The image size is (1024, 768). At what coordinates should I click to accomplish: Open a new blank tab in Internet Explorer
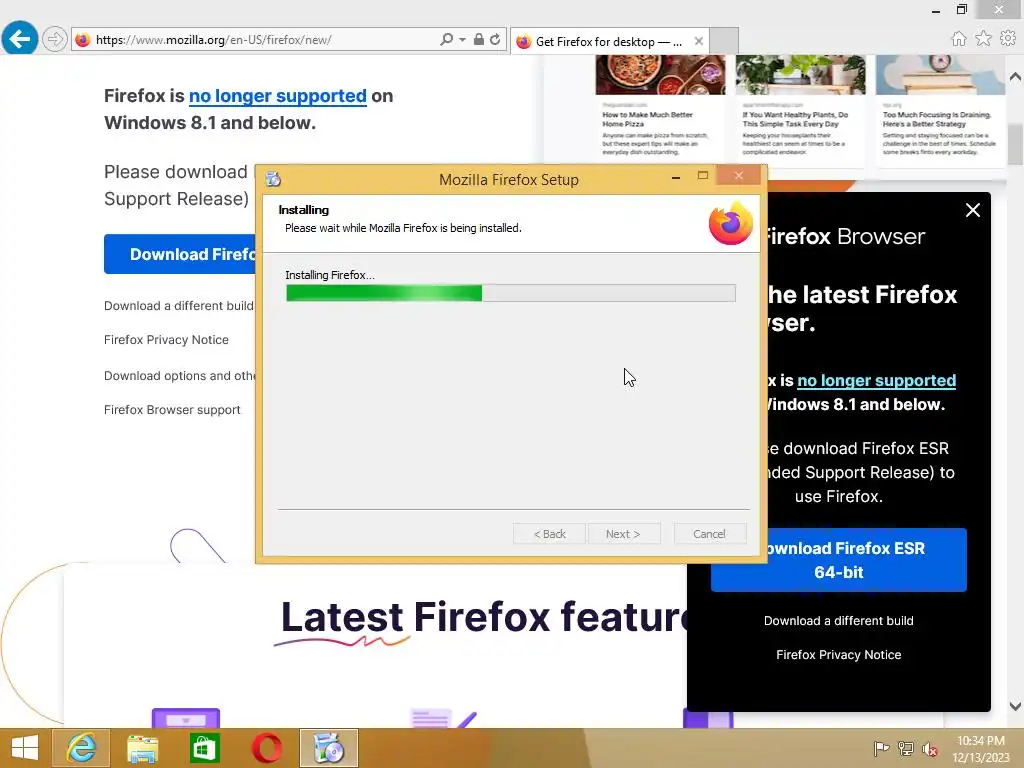(x=724, y=40)
